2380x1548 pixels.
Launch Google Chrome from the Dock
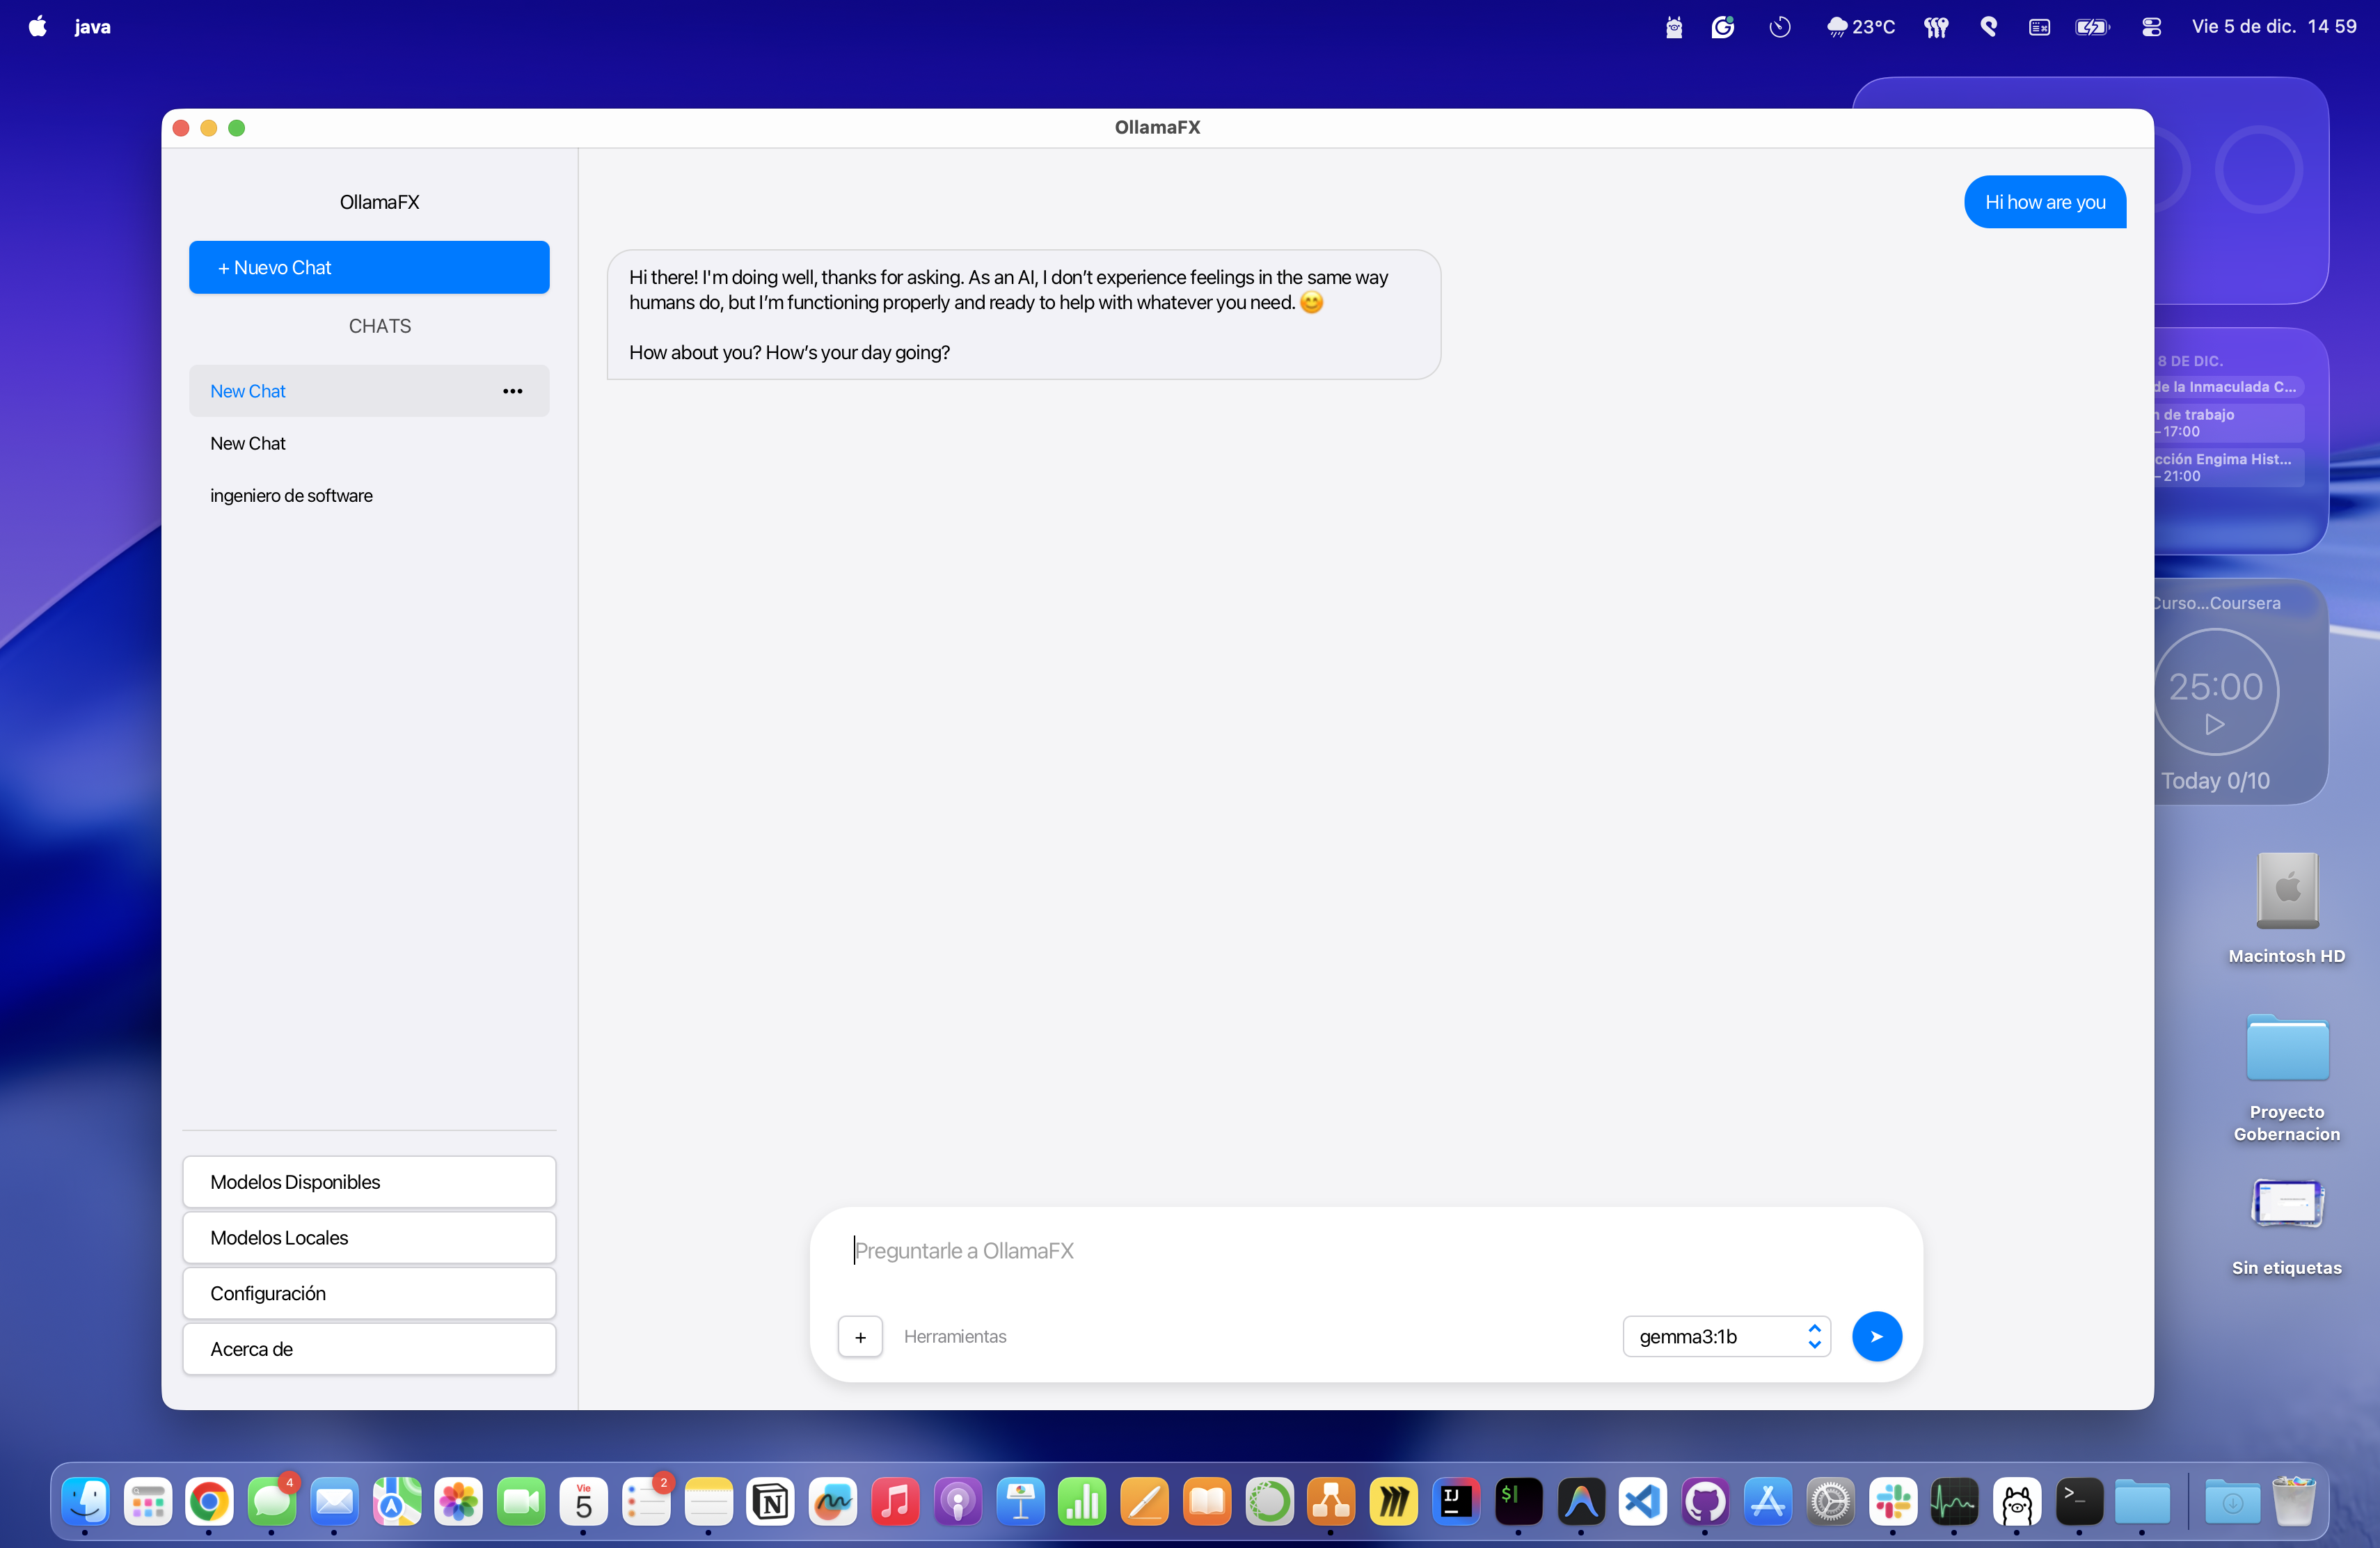pos(209,1501)
